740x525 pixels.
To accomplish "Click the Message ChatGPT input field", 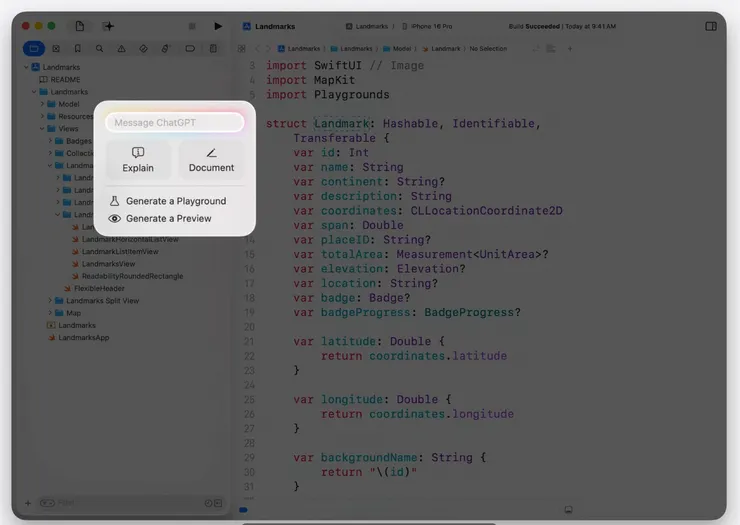I will (175, 123).
